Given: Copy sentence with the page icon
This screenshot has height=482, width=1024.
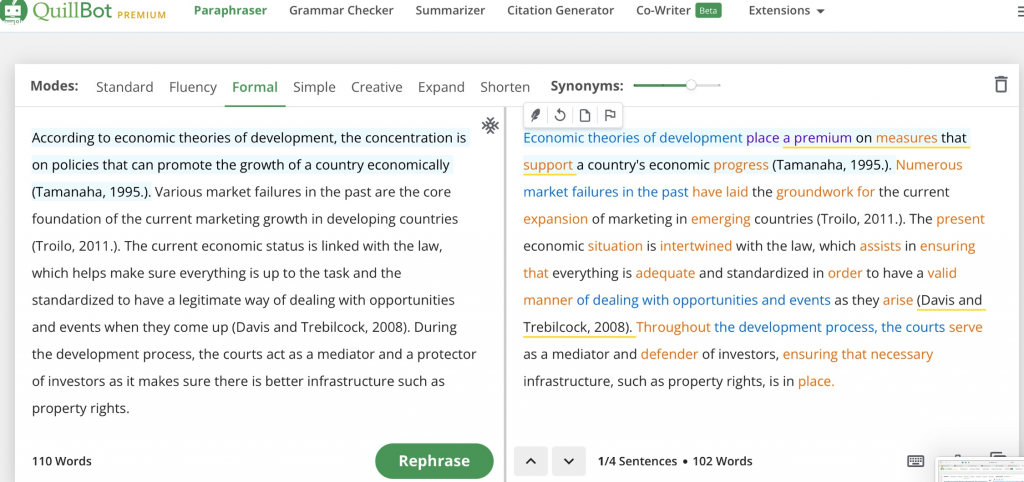Looking at the screenshot, I should point(585,116).
